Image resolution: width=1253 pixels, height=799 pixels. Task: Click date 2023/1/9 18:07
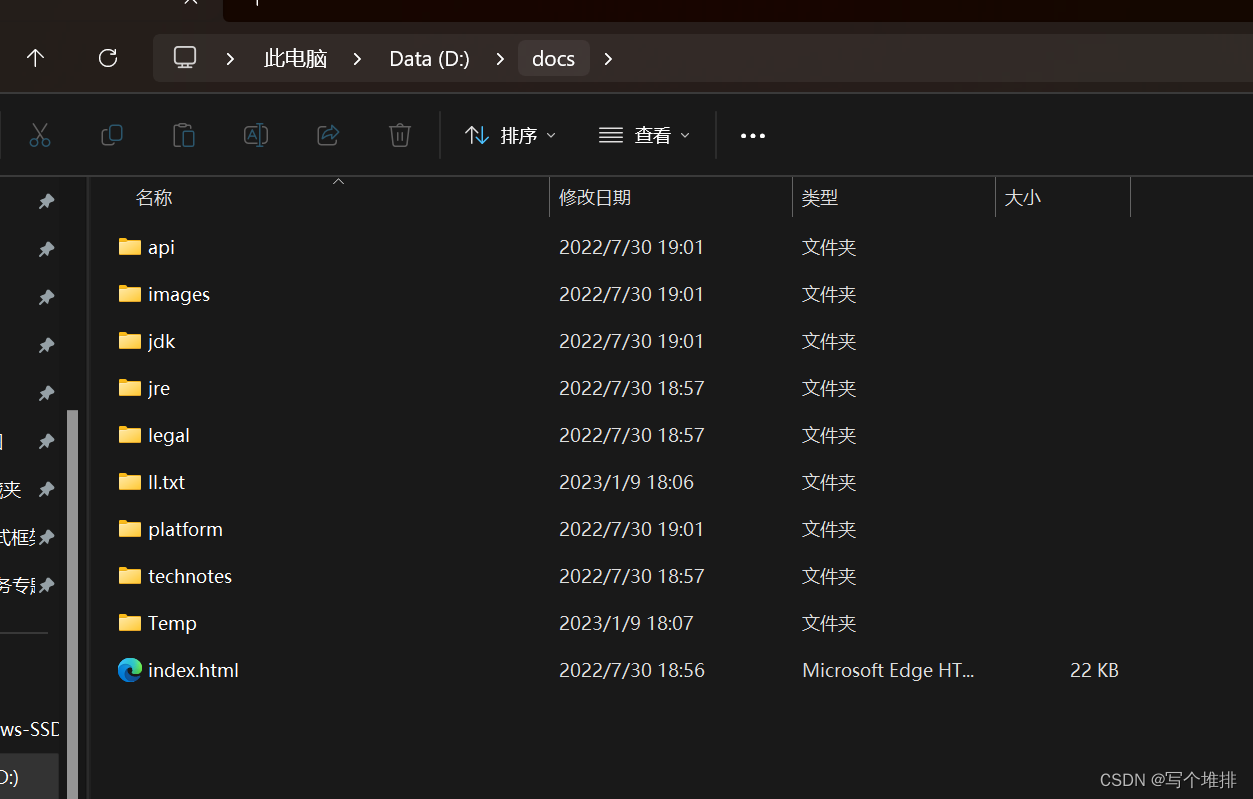pyautogui.click(x=626, y=623)
